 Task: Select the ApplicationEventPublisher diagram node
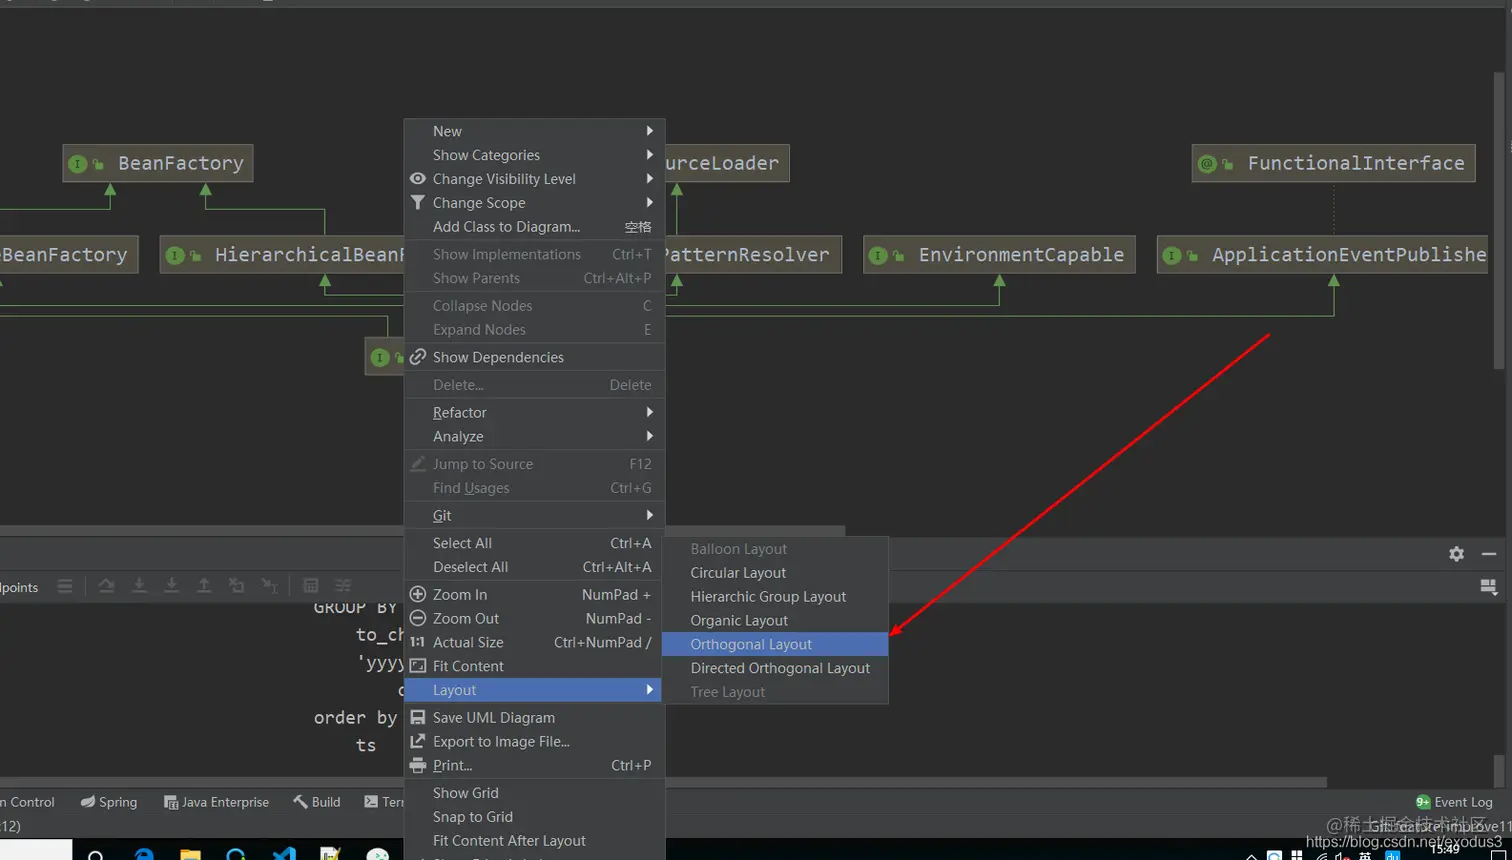pos(1322,255)
